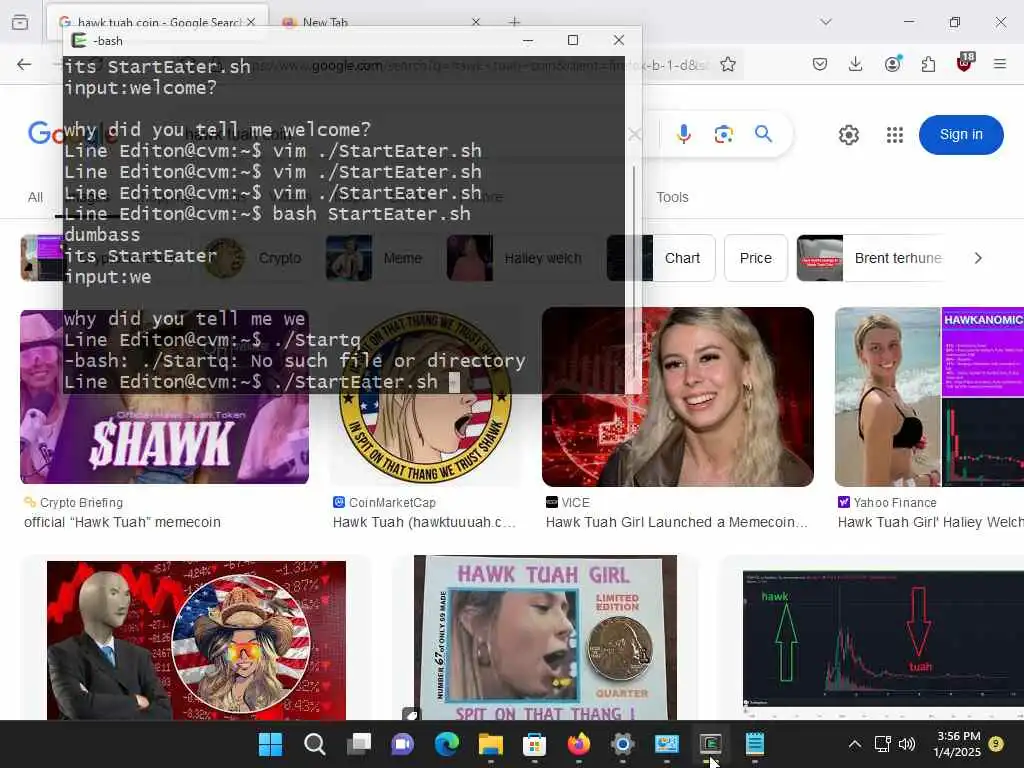Select the All search results tab
The width and height of the screenshot is (1024, 768).
[x=35, y=197]
